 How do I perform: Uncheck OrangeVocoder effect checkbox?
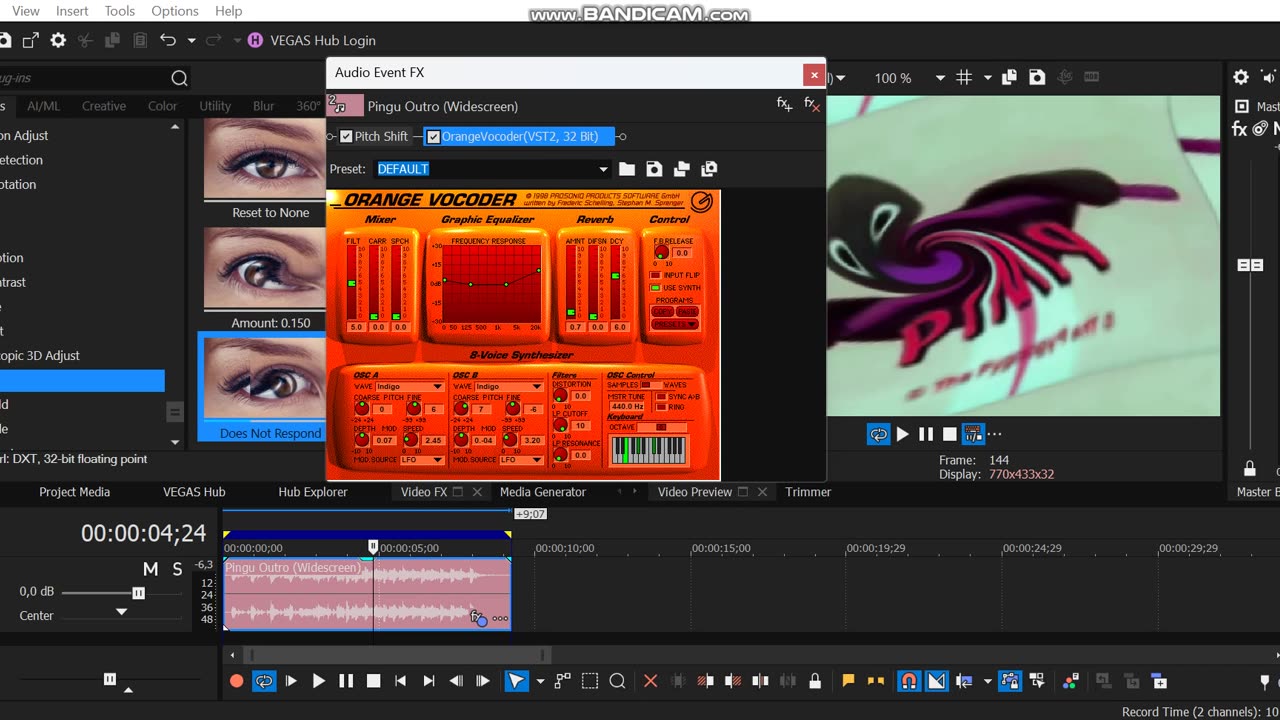433,136
